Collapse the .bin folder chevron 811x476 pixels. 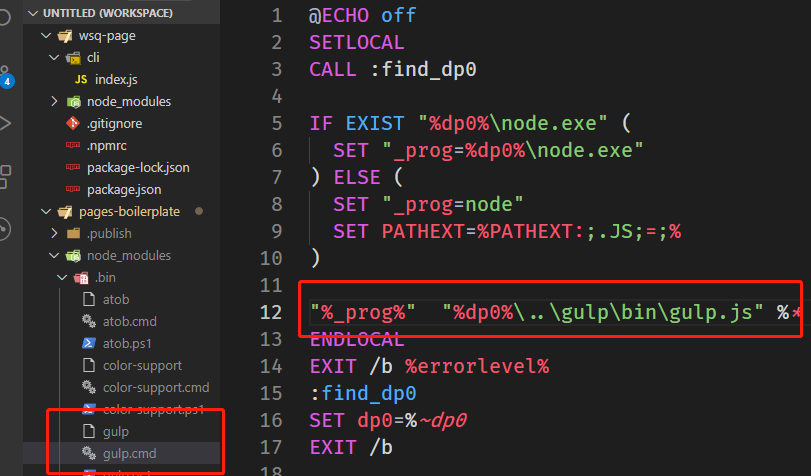62,278
